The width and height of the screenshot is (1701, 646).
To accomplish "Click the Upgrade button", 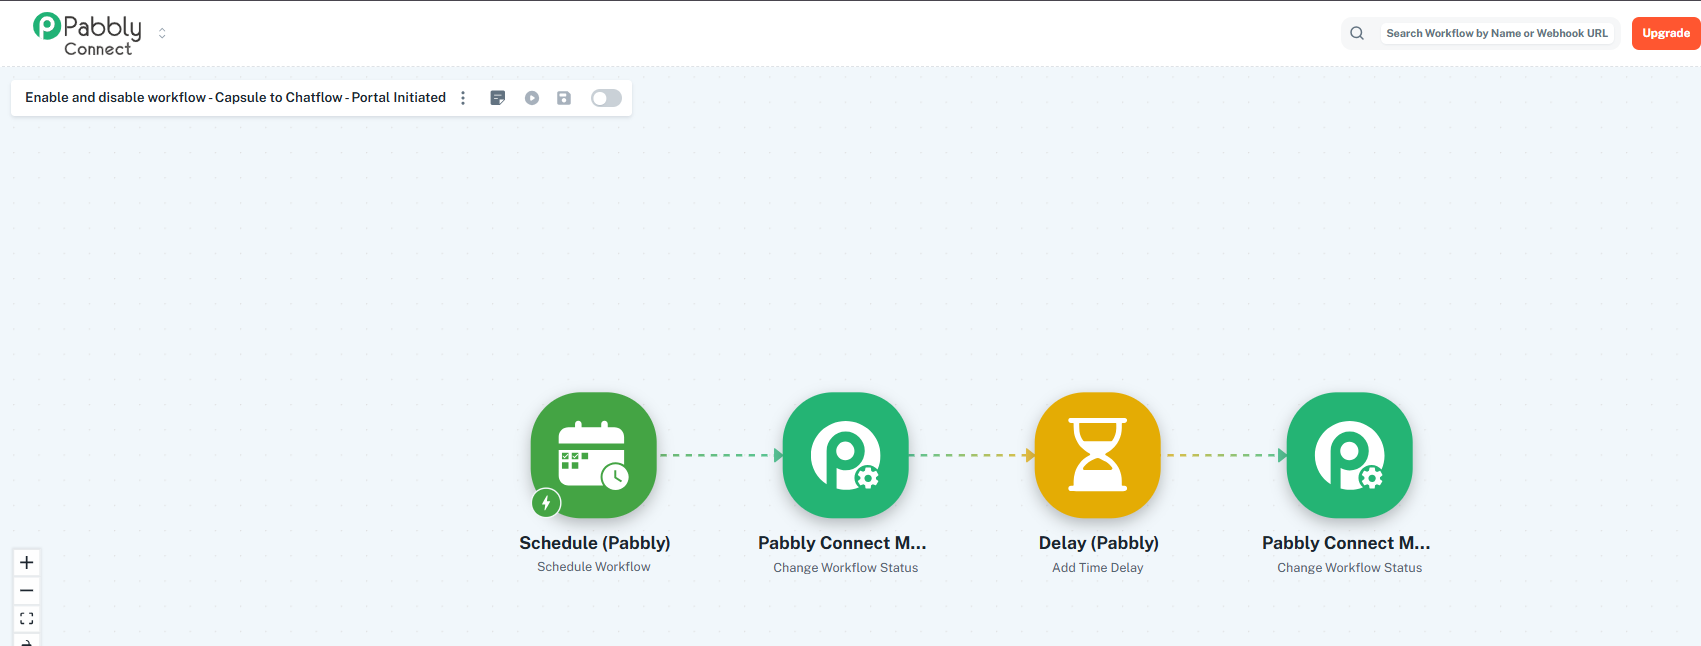I will [x=1666, y=33].
